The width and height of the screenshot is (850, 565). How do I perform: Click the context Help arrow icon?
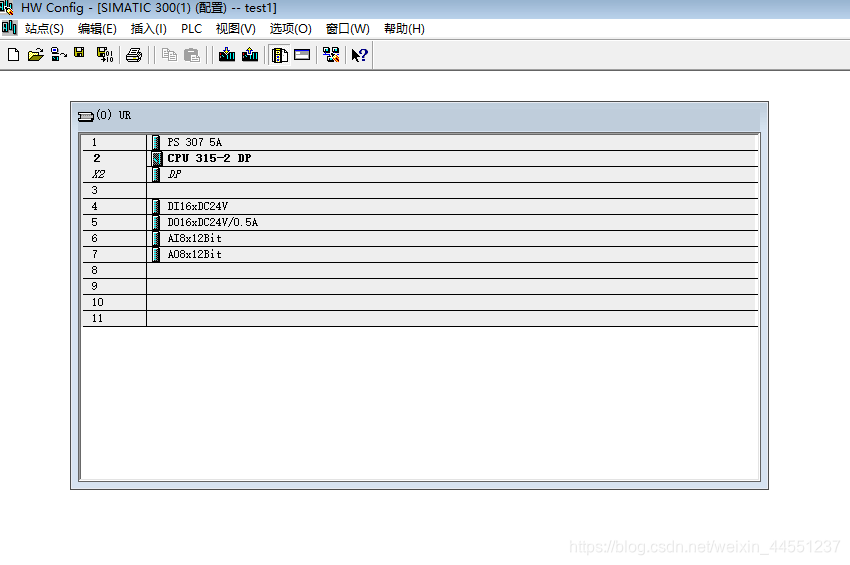[x=359, y=55]
